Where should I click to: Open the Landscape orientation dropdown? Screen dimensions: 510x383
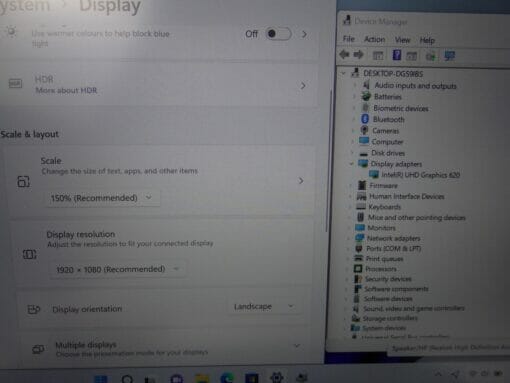(x=265, y=306)
